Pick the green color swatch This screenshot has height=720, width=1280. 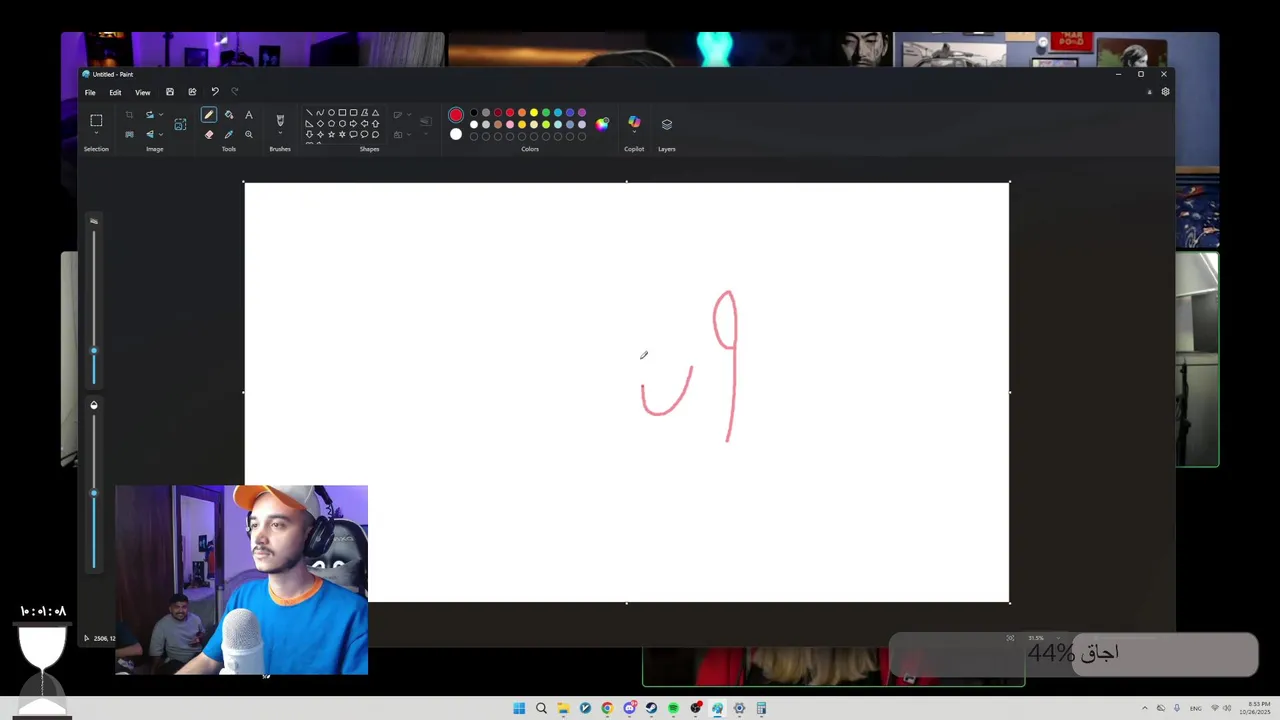(x=546, y=113)
